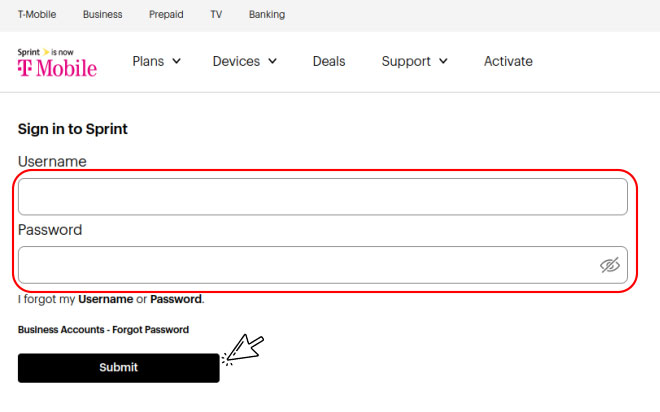Toggle password visibility eye icon
Viewport: 660px width, 412px height.
pyautogui.click(x=609, y=265)
